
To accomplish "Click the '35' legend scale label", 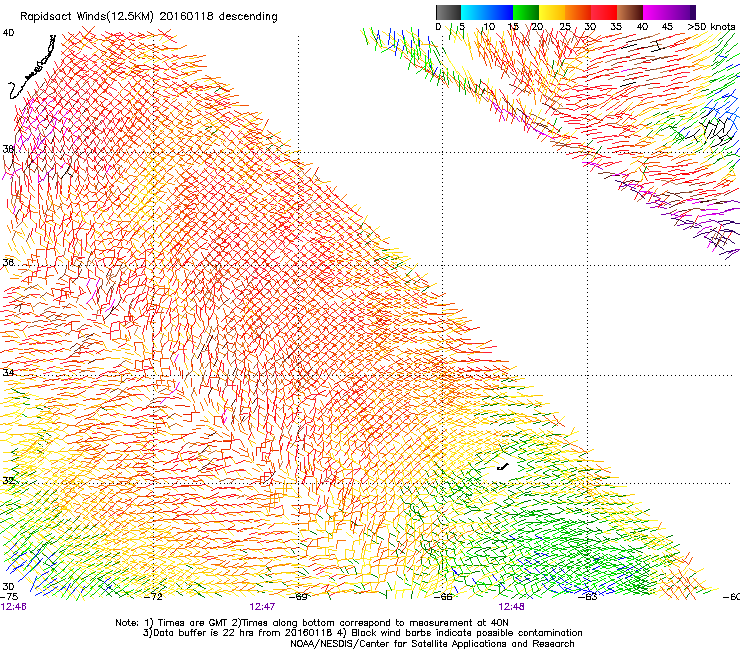I will pyautogui.click(x=616, y=27).
